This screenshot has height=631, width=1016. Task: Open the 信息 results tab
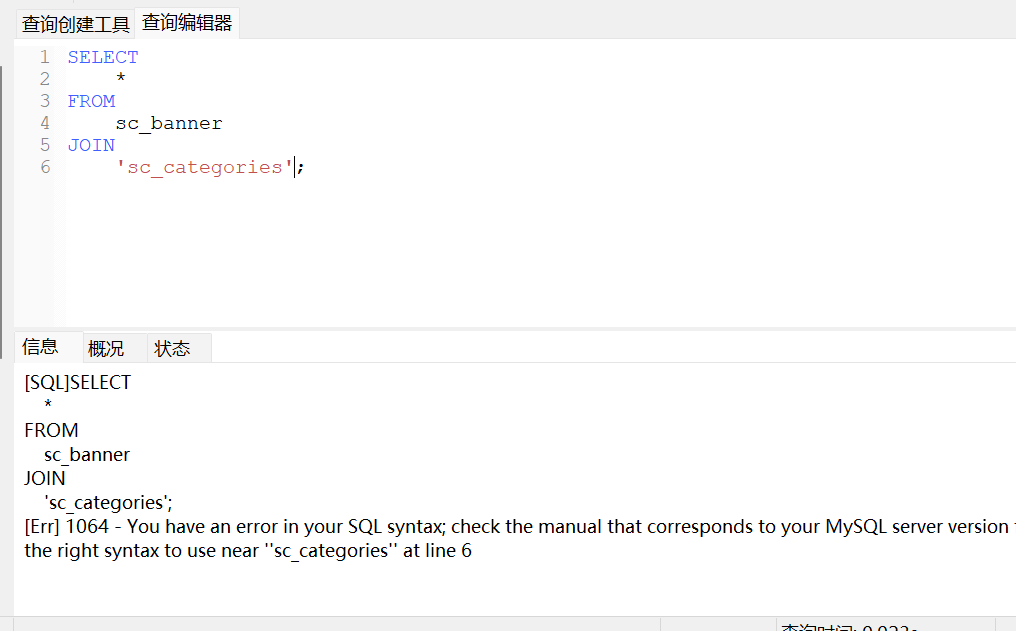(x=41, y=347)
